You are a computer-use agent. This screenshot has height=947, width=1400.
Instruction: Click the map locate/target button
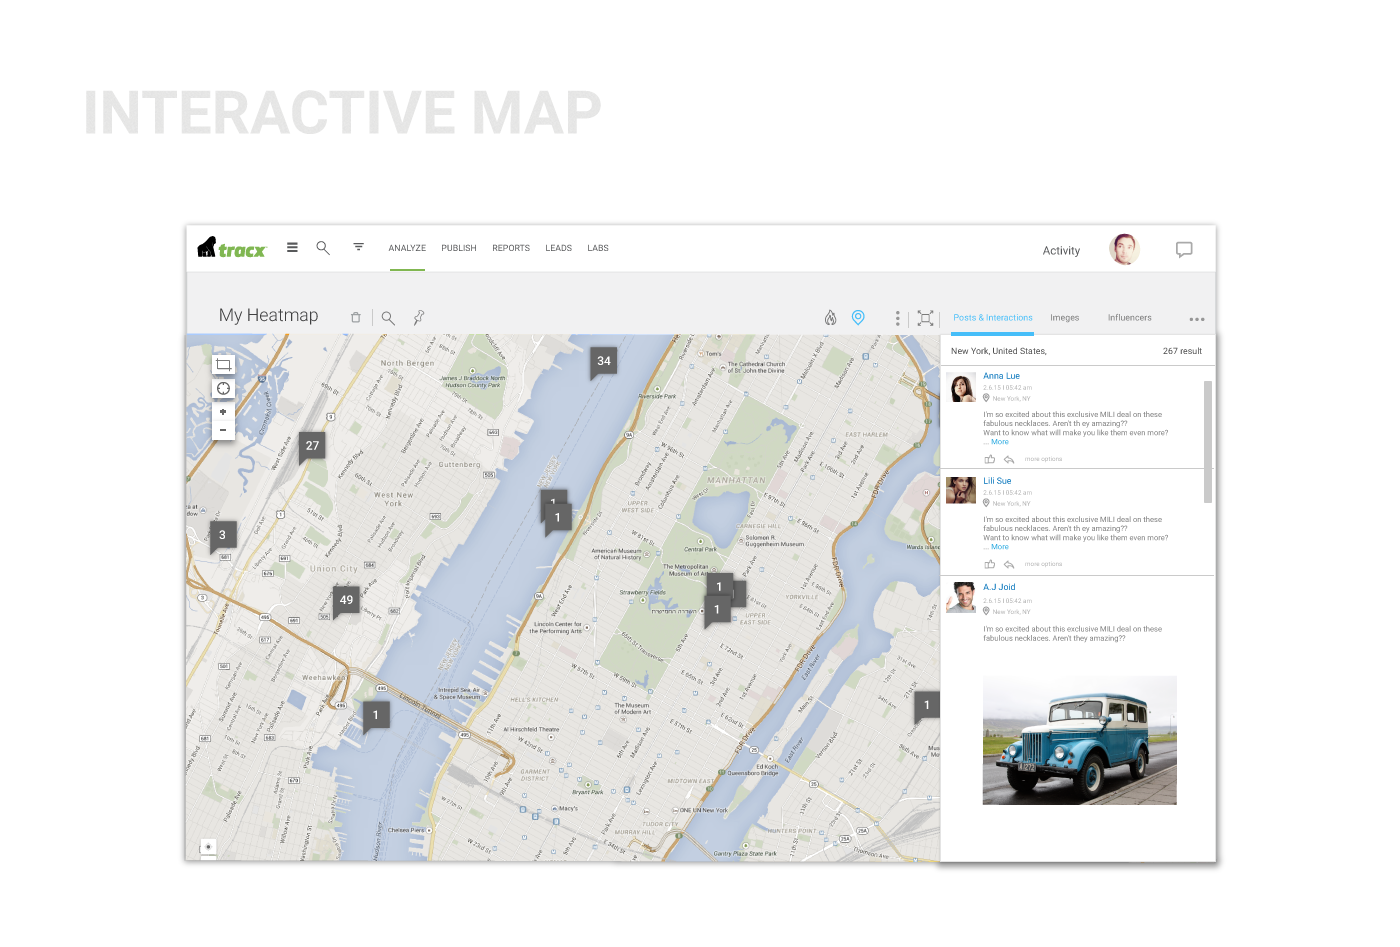(x=223, y=388)
